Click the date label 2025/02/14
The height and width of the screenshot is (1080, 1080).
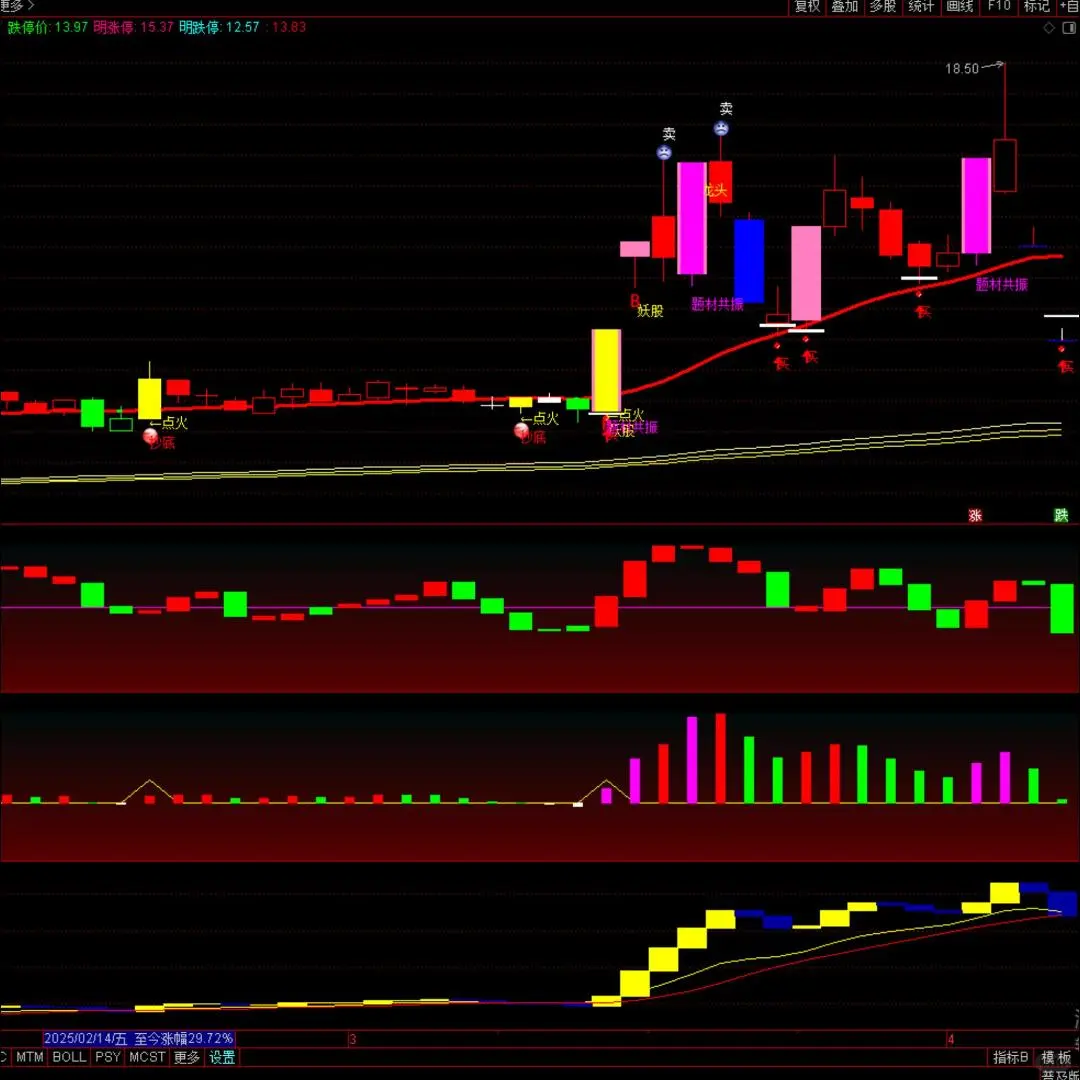[85, 1039]
